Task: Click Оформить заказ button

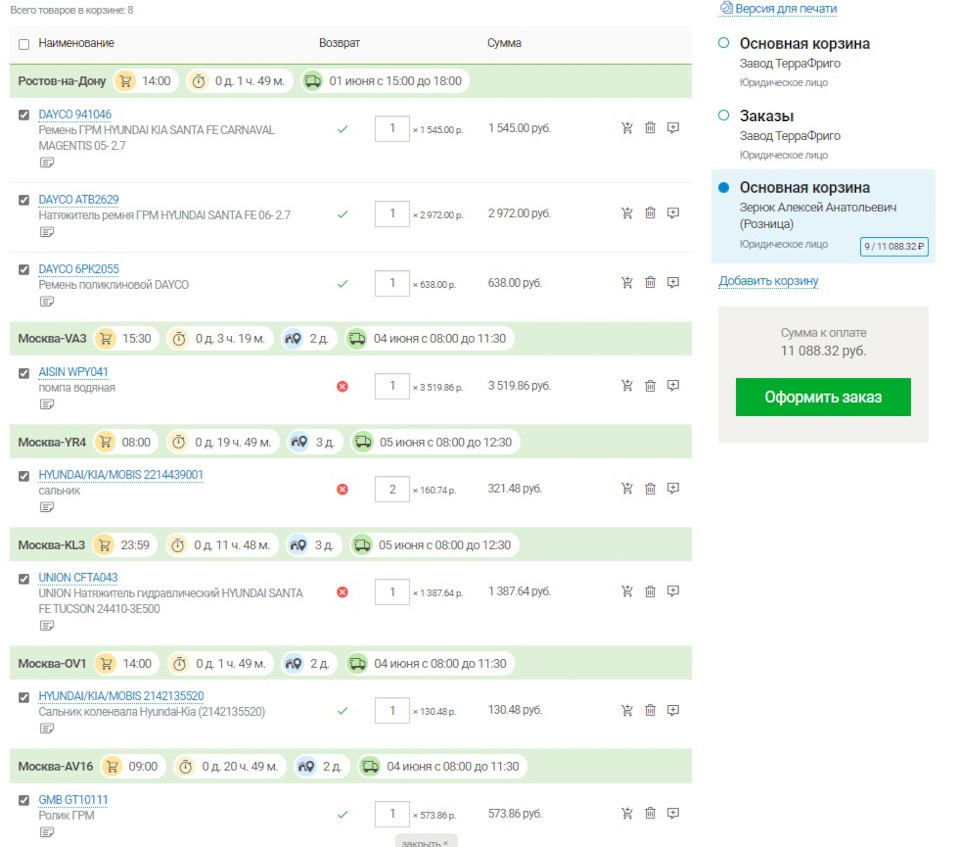Action: [823, 397]
